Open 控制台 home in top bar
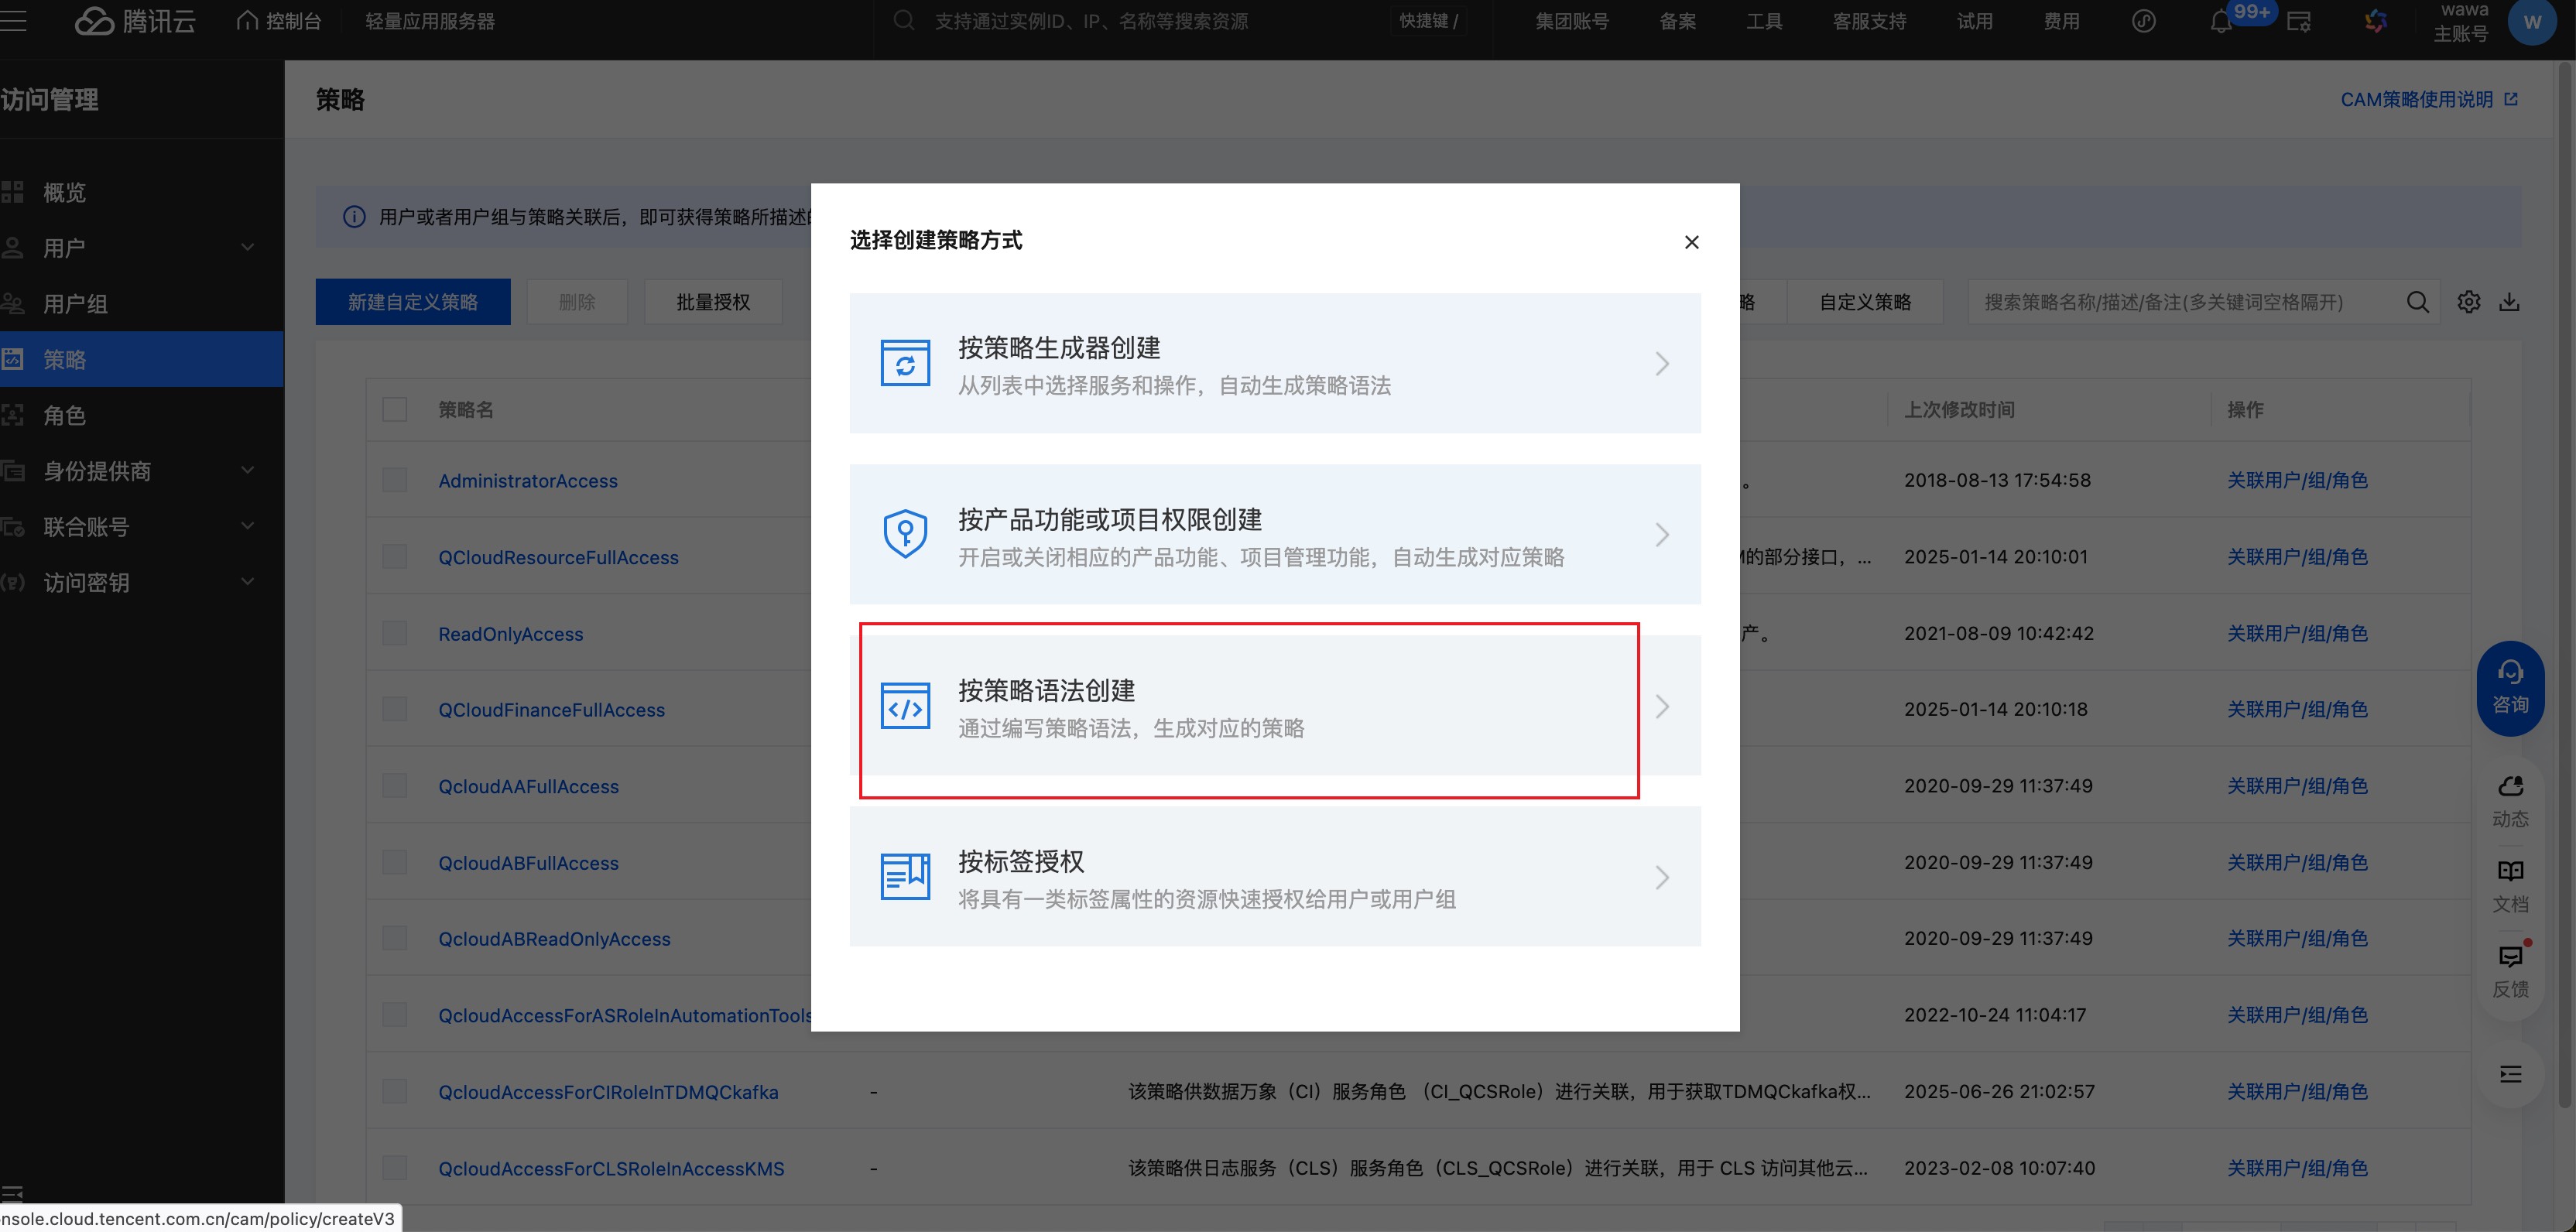Viewport: 2576px width, 1232px height. point(279,21)
